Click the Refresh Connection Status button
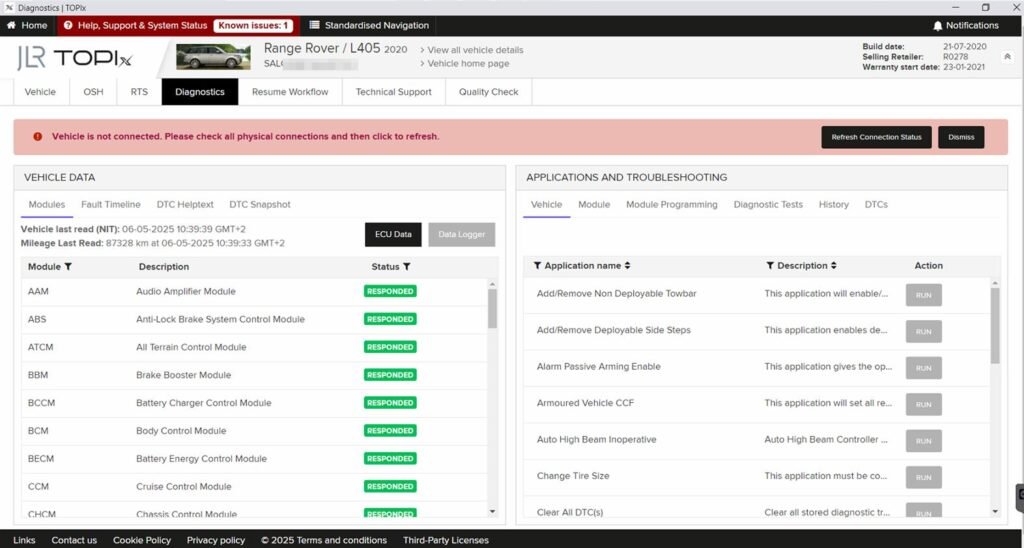The height and width of the screenshot is (548, 1024). [876, 137]
